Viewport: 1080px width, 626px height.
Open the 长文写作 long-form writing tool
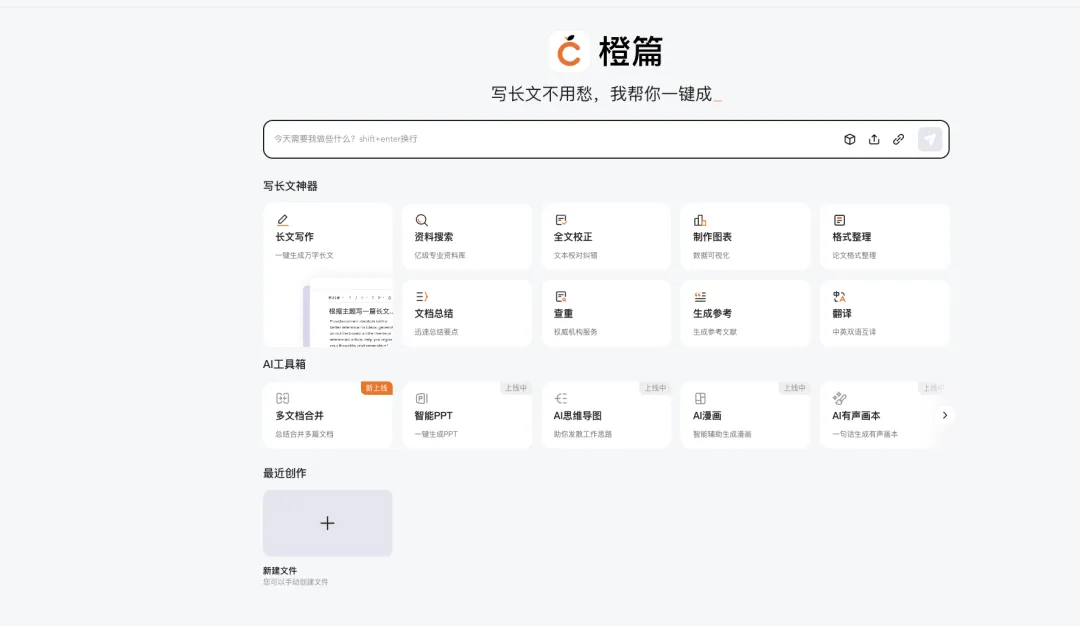point(327,235)
